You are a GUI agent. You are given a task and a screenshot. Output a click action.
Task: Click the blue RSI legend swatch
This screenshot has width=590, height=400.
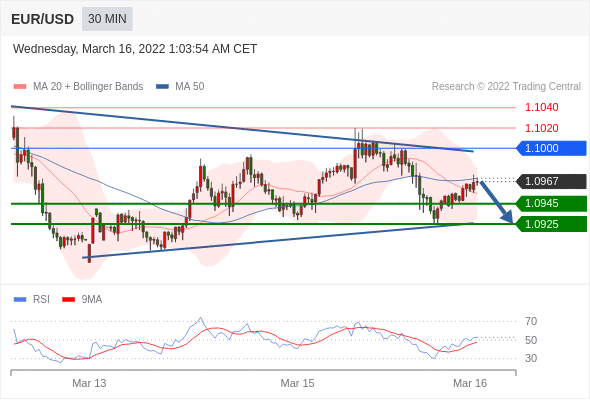click(20, 300)
